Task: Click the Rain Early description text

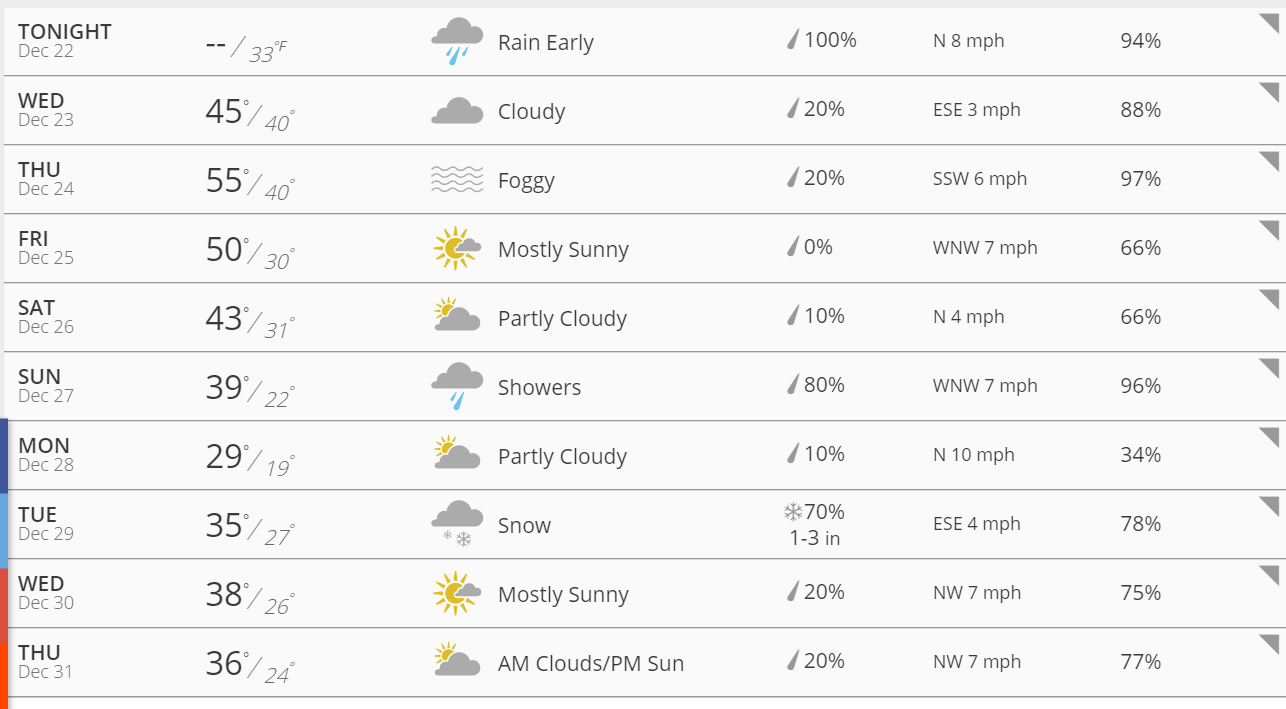Action: pyautogui.click(x=545, y=43)
